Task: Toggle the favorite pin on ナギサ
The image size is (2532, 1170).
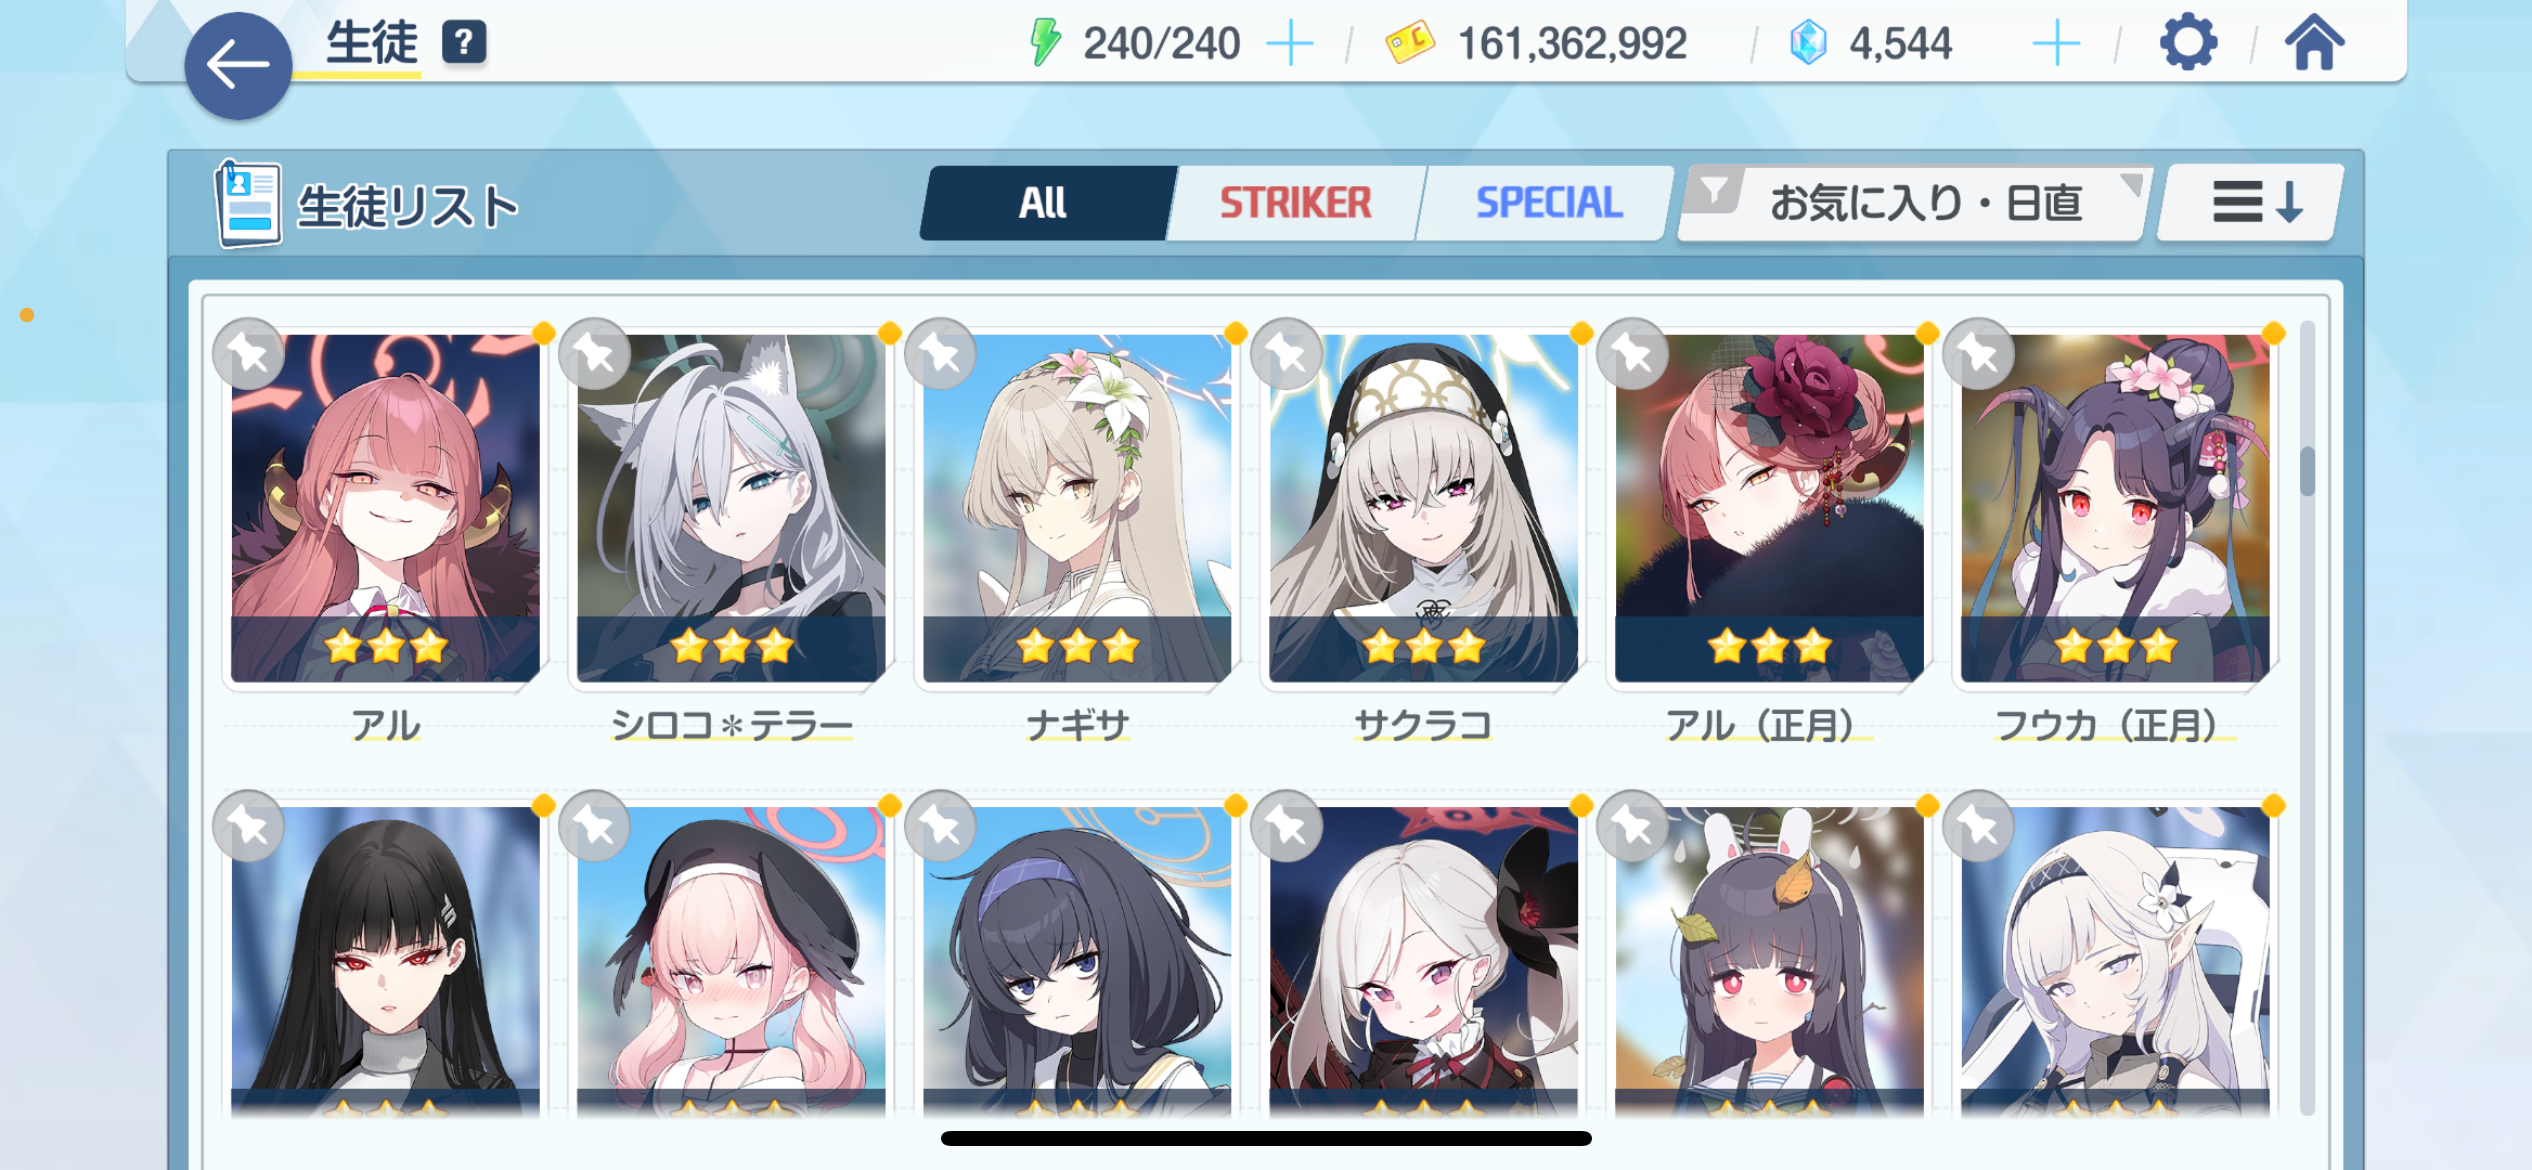Action: pos(941,353)
